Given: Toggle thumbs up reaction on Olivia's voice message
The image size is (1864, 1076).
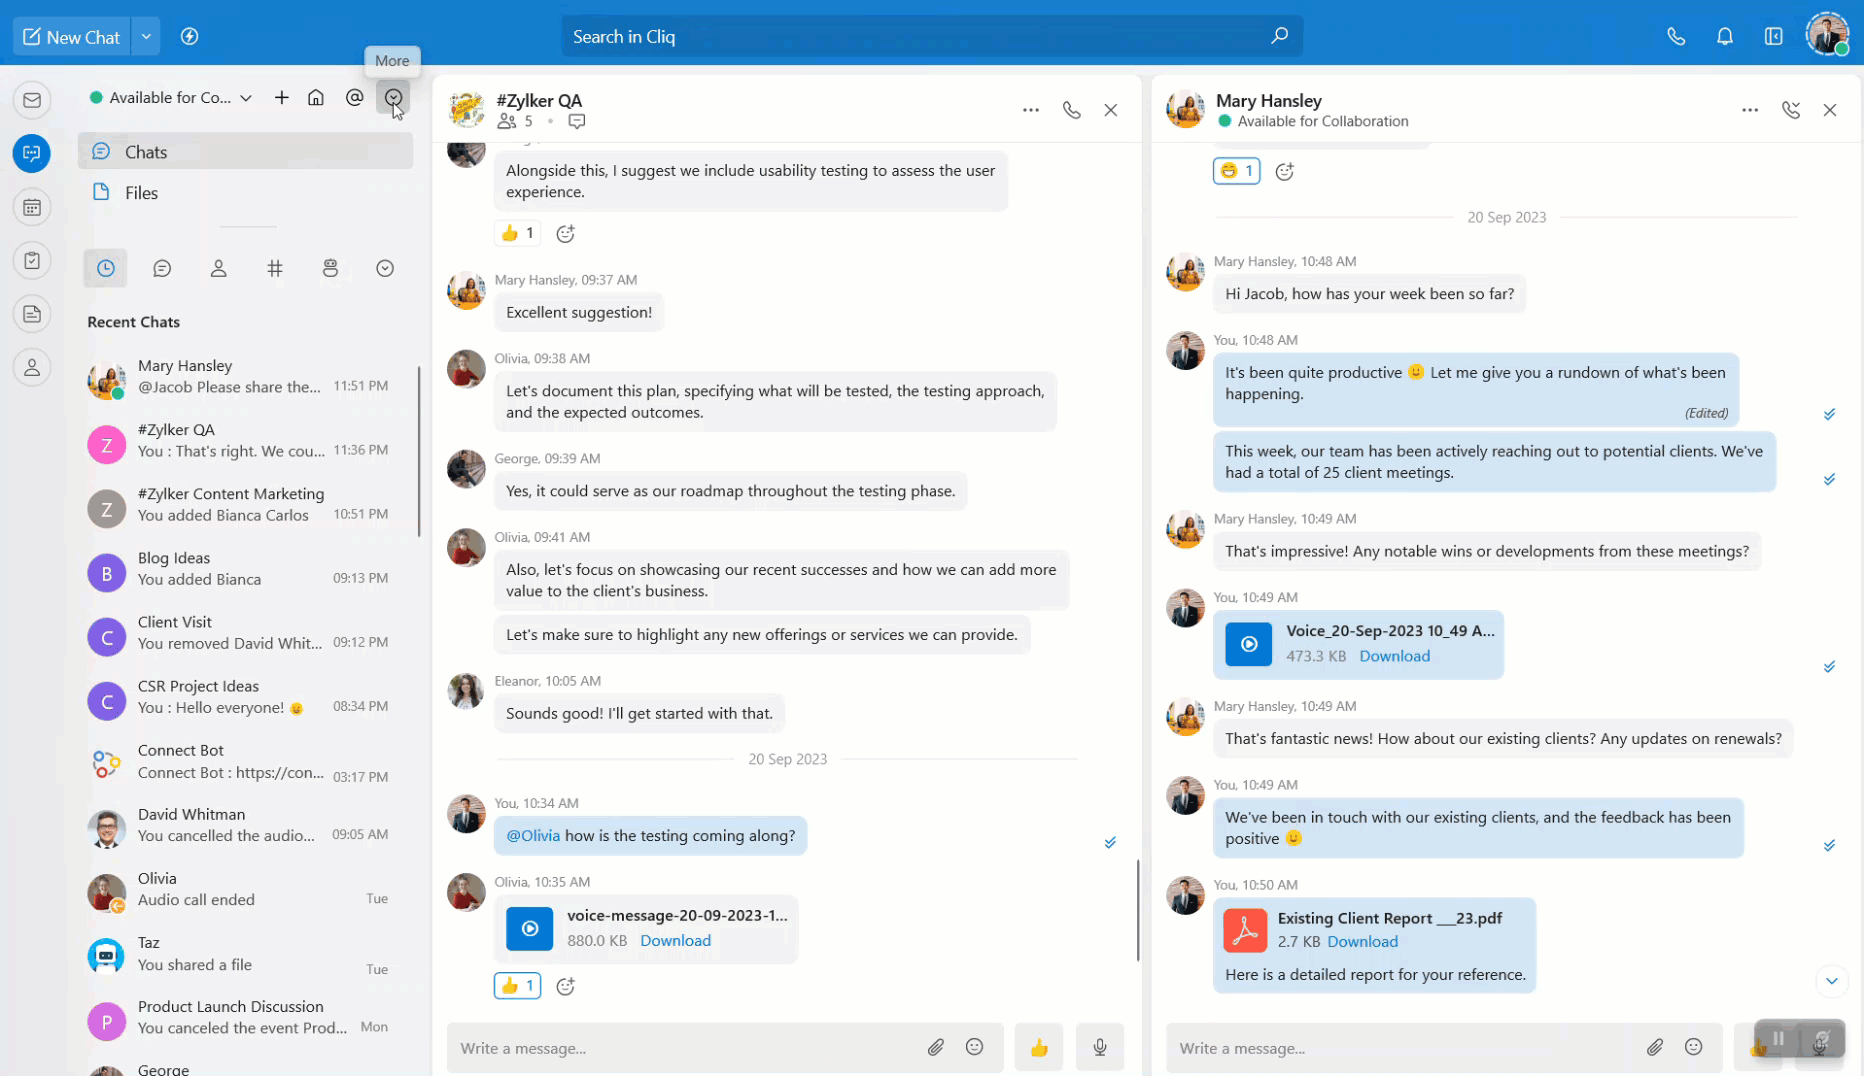Looking at the screenshot, I should click(x=517, y=986).
